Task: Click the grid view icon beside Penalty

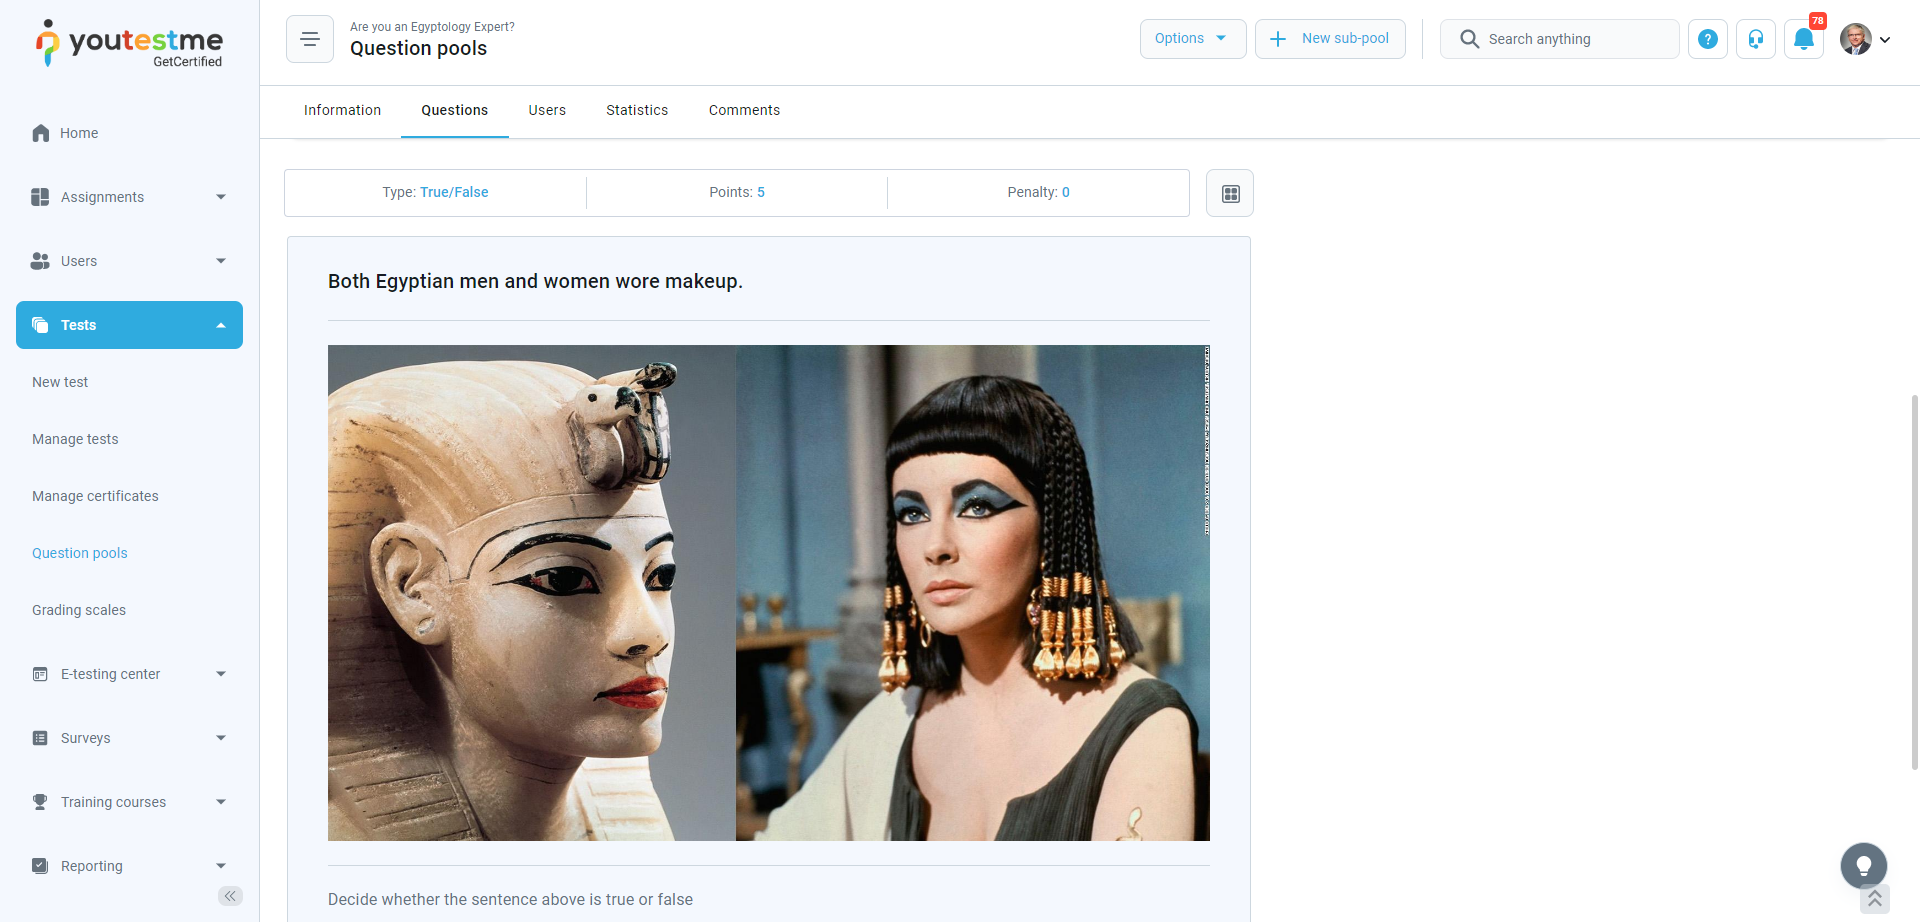Action: tap(1230, 193)
